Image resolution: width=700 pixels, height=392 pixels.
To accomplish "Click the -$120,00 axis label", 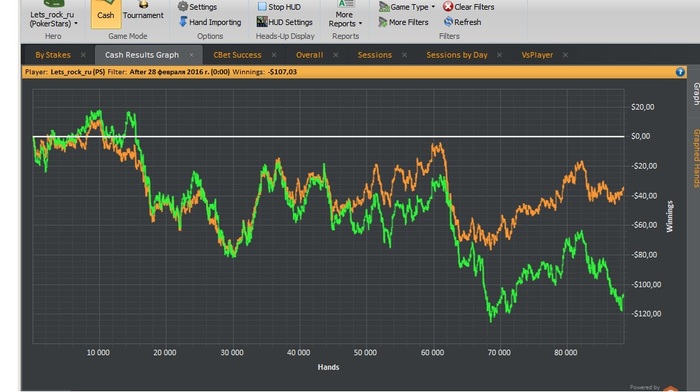I will point(646,314).
